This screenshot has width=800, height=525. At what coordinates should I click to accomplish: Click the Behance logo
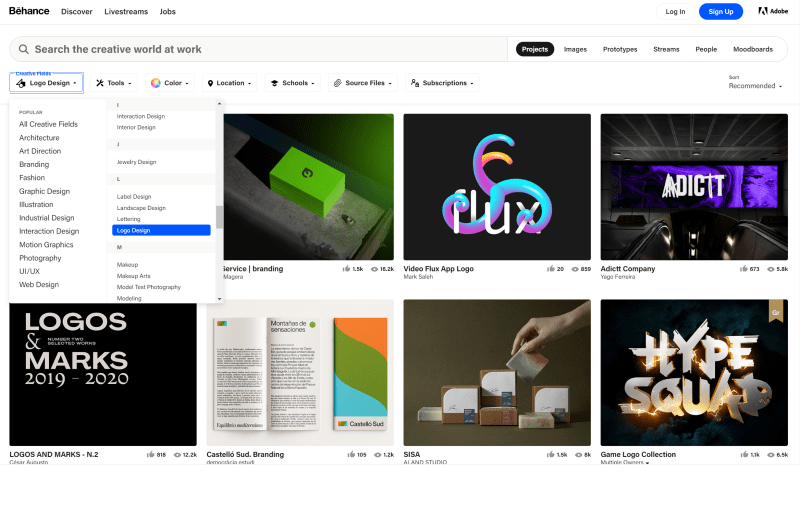[x=29, y=11]
